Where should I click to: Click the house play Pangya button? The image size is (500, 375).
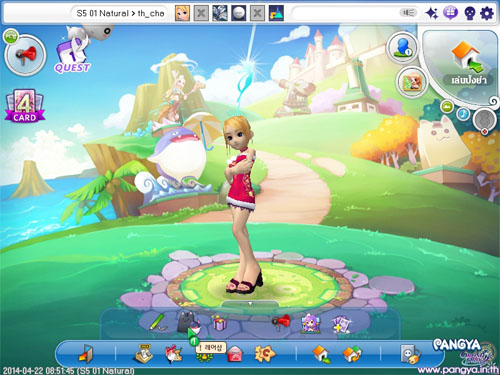tap(467, 63)
